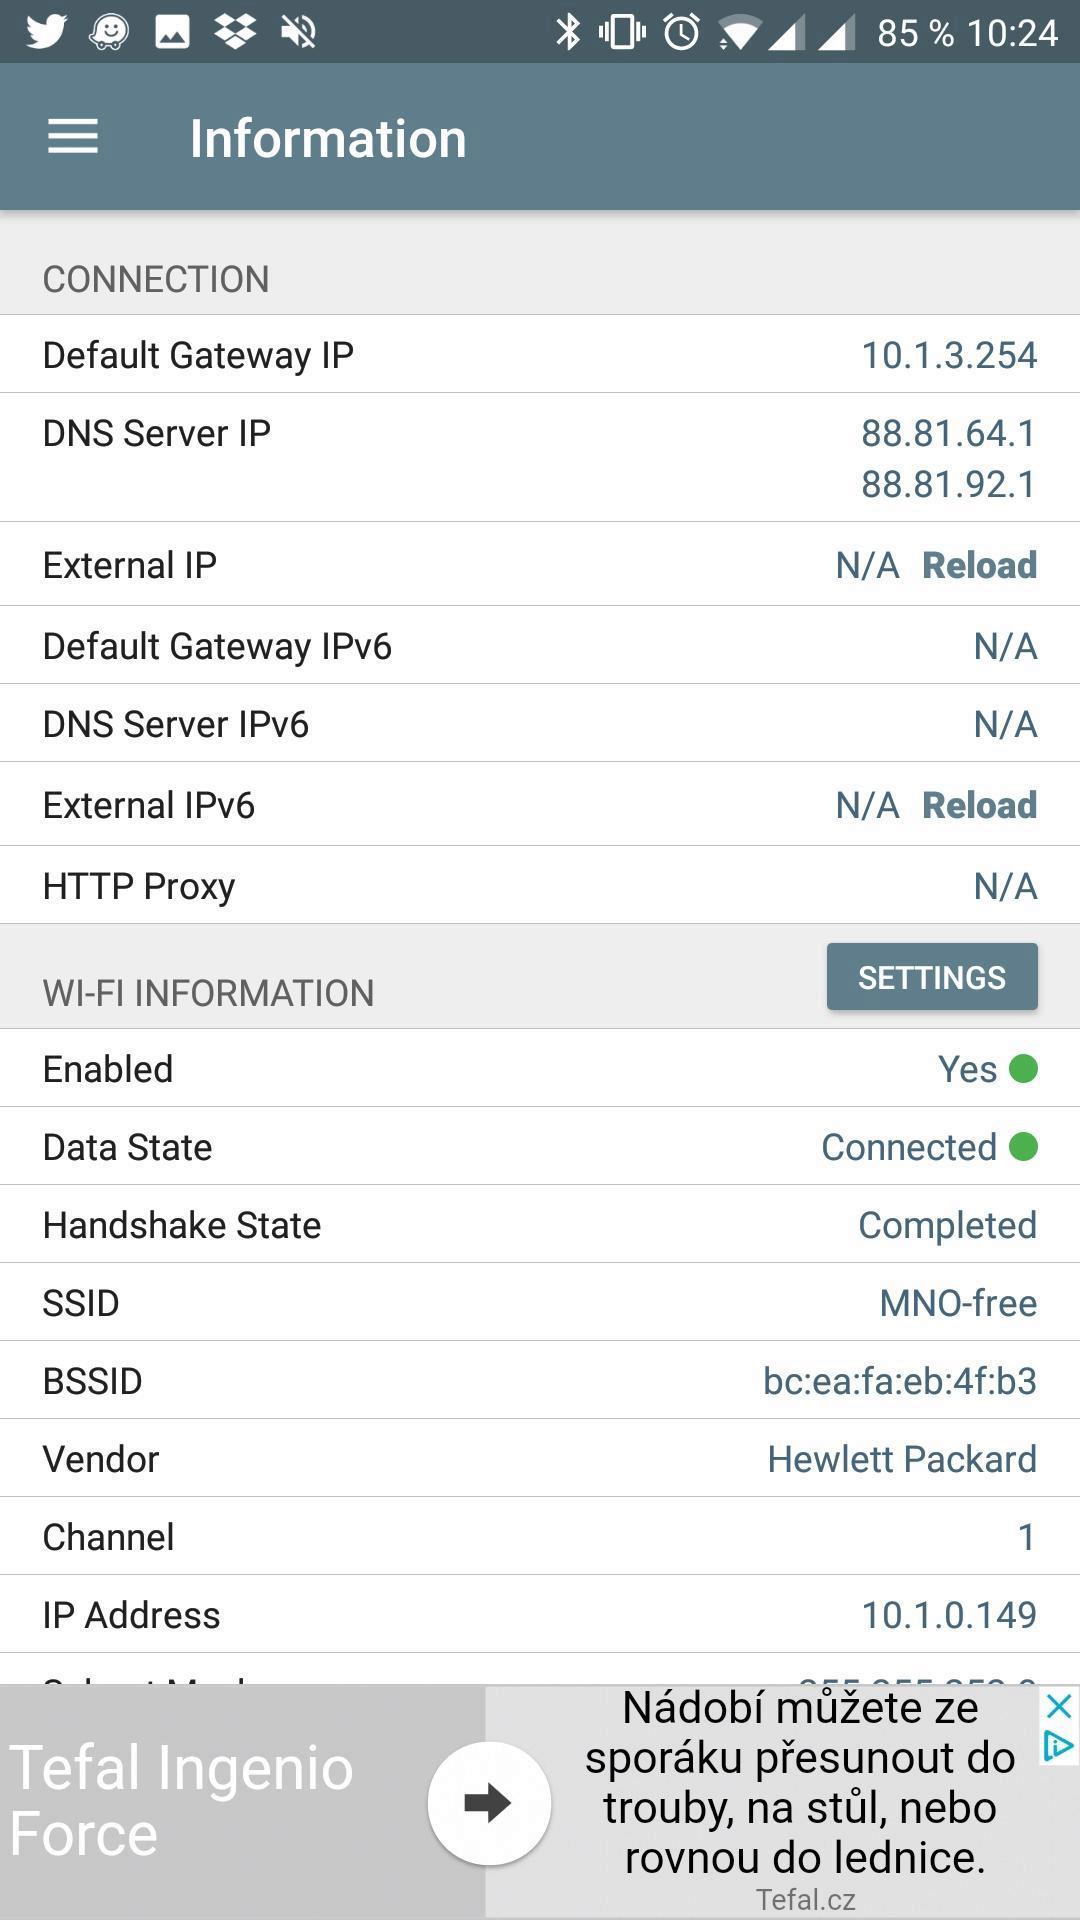The image size is (1080, 1920).
Task: Tap the IP Address row
Action: [x=540, y=1615]
